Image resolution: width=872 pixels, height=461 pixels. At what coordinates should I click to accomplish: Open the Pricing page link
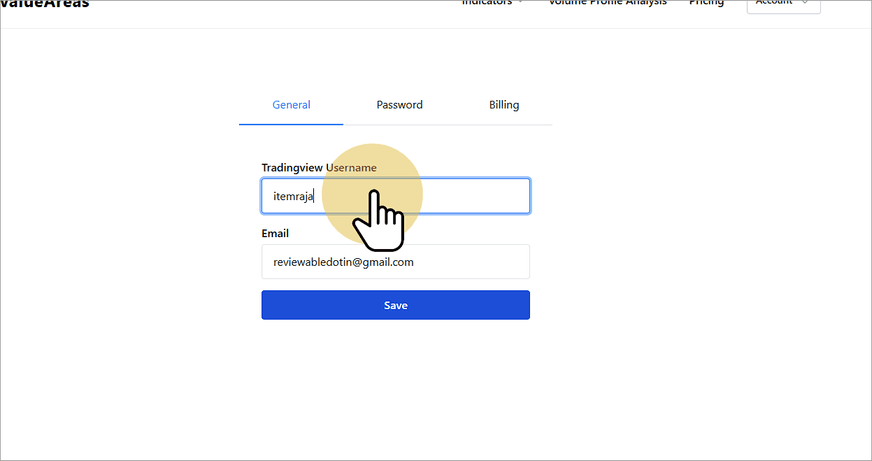pos(706,3)
